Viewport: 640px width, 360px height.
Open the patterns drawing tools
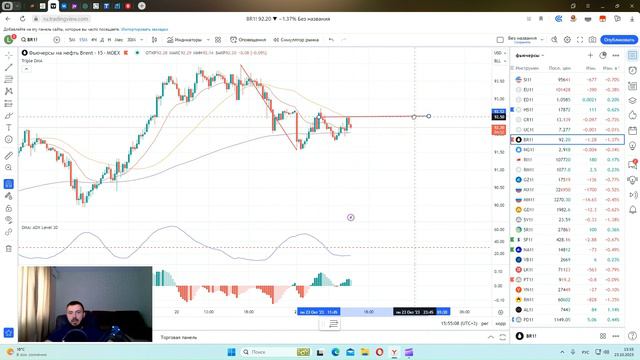[9, 91]
